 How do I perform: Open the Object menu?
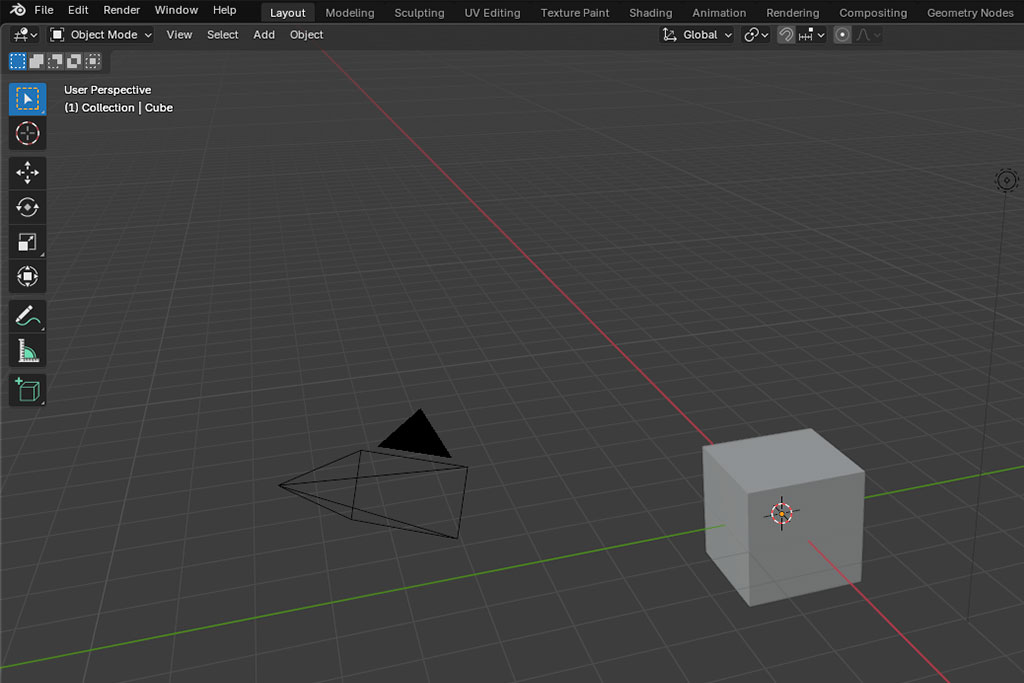[306, 34]
